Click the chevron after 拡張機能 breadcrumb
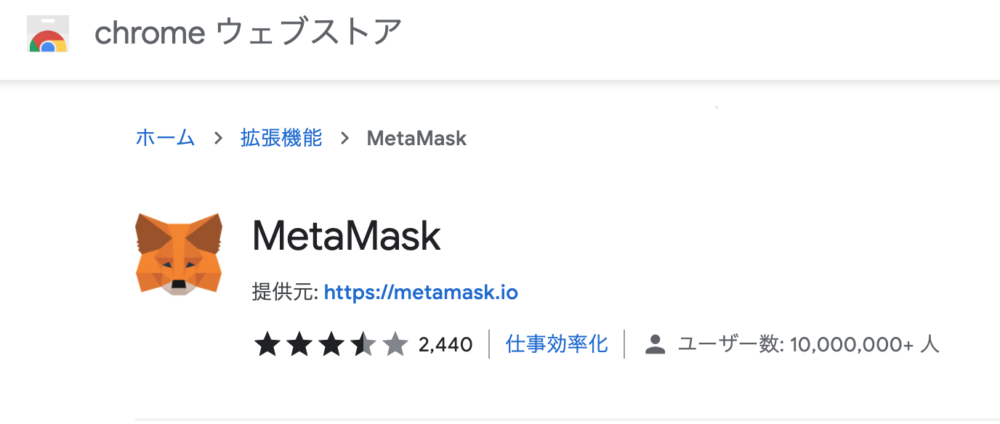 345,138
